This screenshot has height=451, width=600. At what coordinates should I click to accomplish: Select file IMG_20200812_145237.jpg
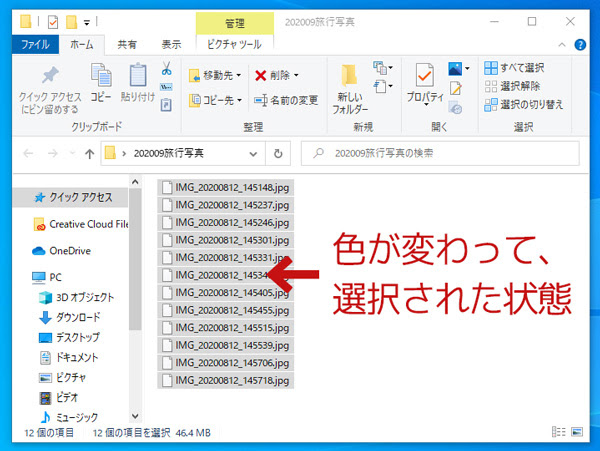click(x=225, y=205)
